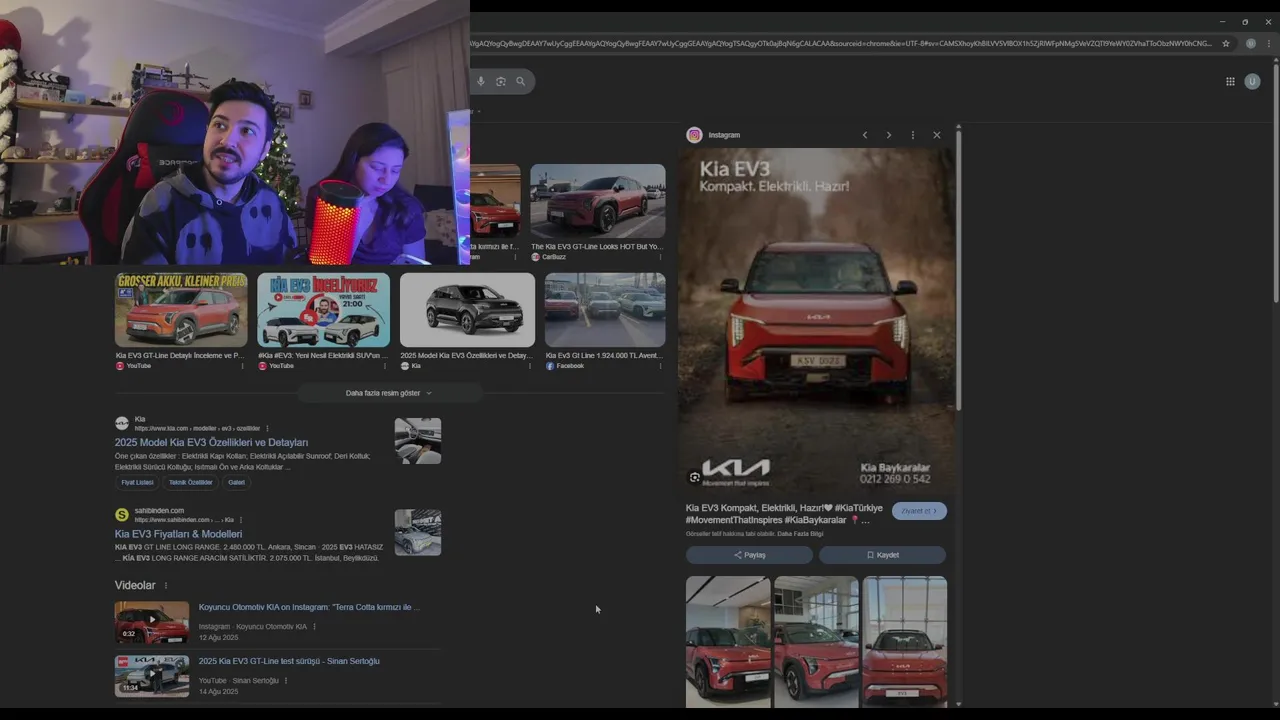The height and width of the screenshot is (720, 1280).
Task: Go to previous image in preview panel
Action: point(865,135)
